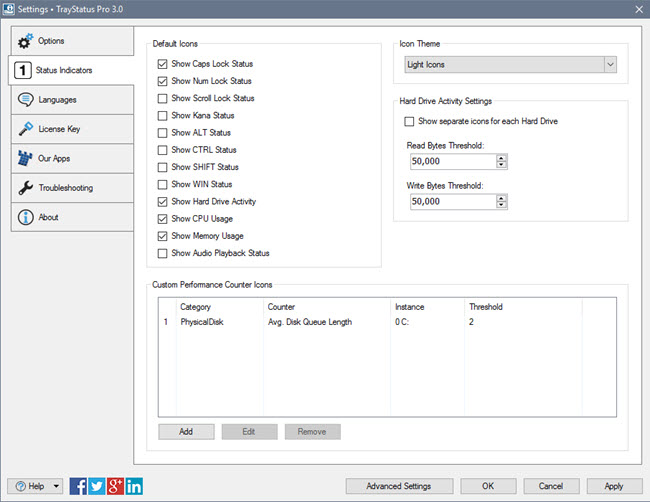Close the Settings window
The width and height of the screenshot is (650, 502).
(639, 9)
